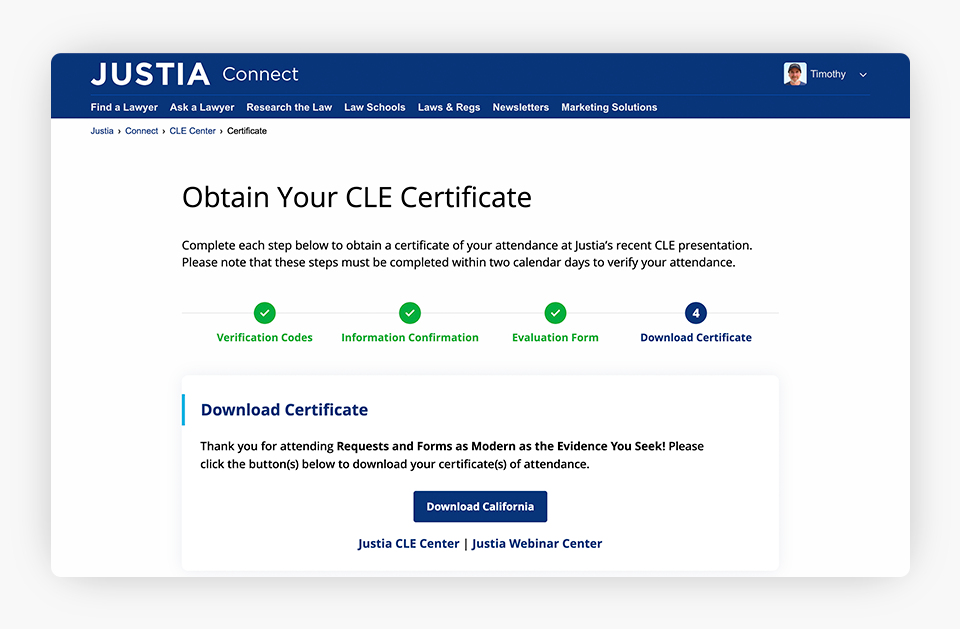Select the step 4 circle indicator
The width and height of the screenshot is (960, 629).
[696, 313]
